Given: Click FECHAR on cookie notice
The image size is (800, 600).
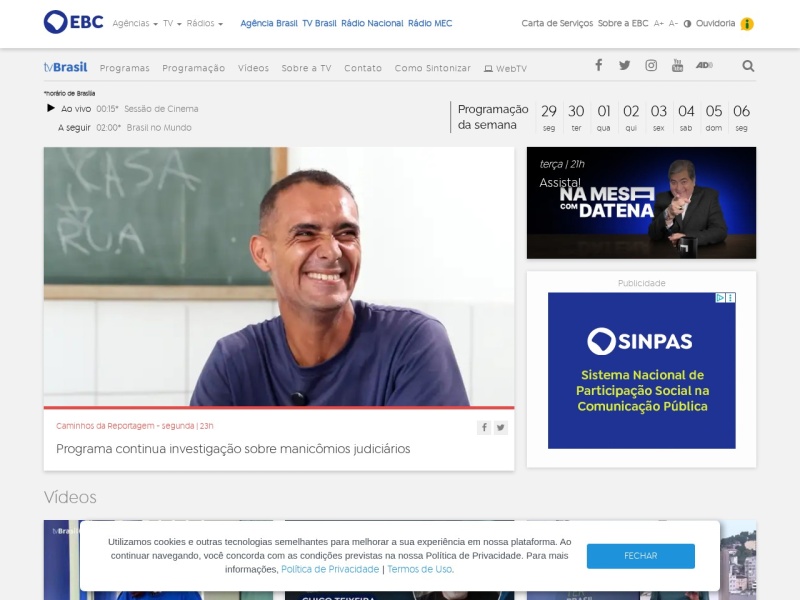Looking at the screenshot, I should click(640, 556).
